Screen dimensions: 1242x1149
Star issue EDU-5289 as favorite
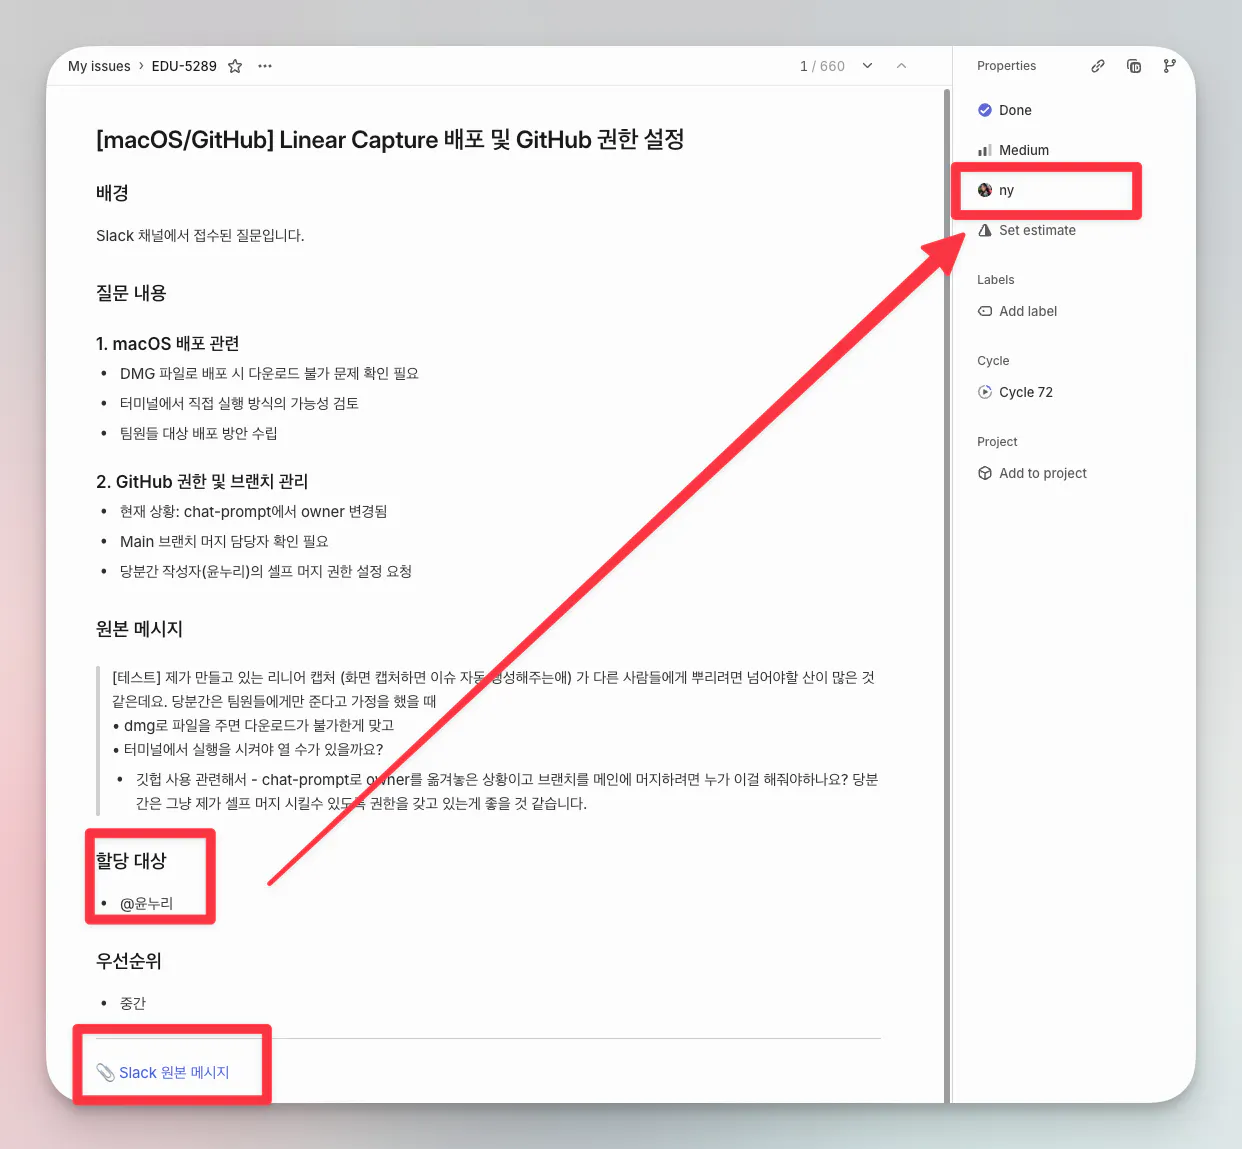[x=235, y=66]
